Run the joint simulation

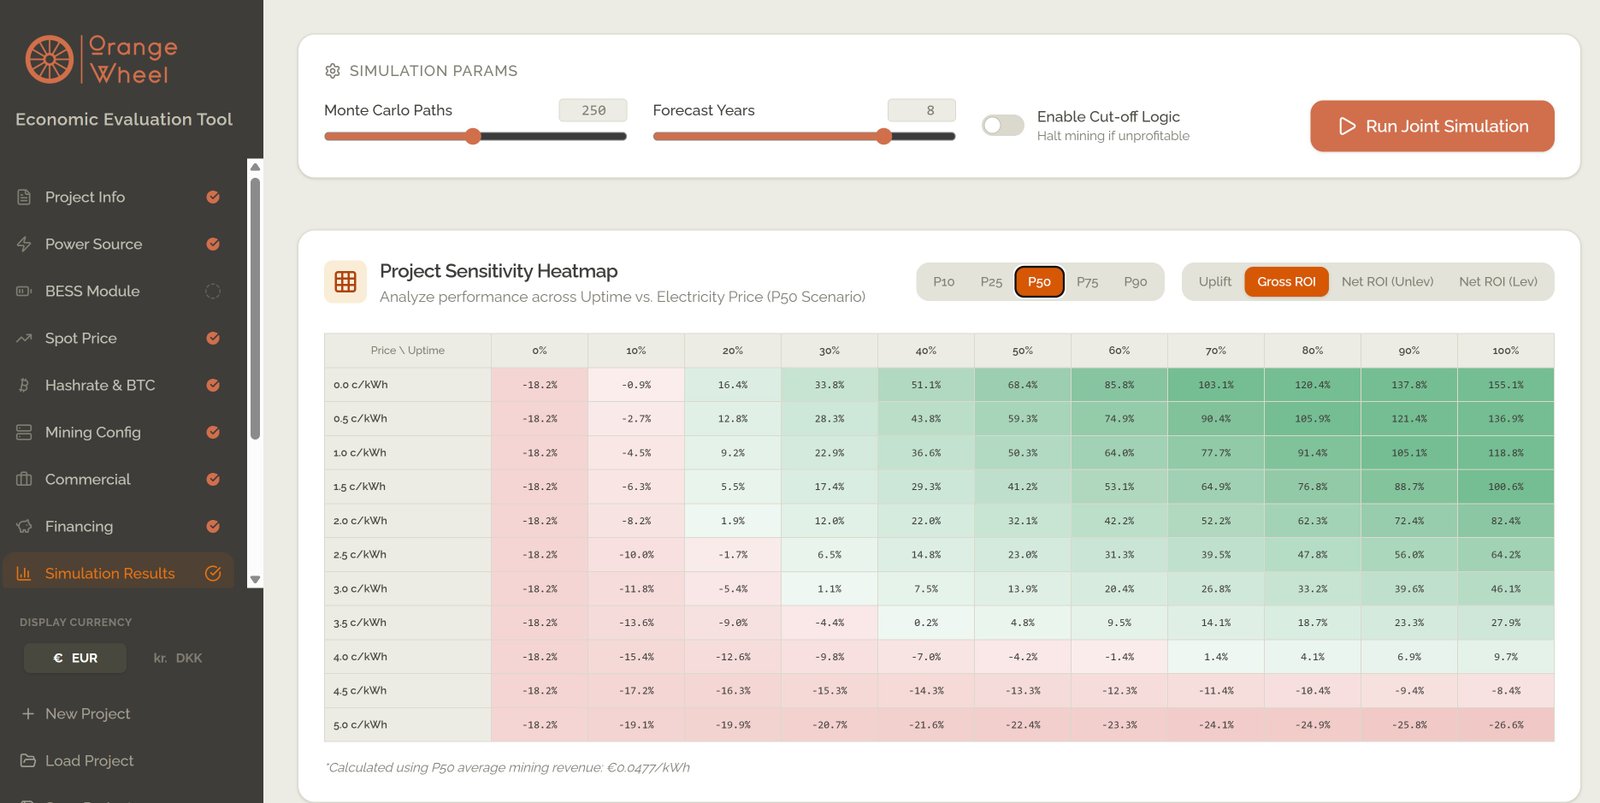click(1432, 126)
